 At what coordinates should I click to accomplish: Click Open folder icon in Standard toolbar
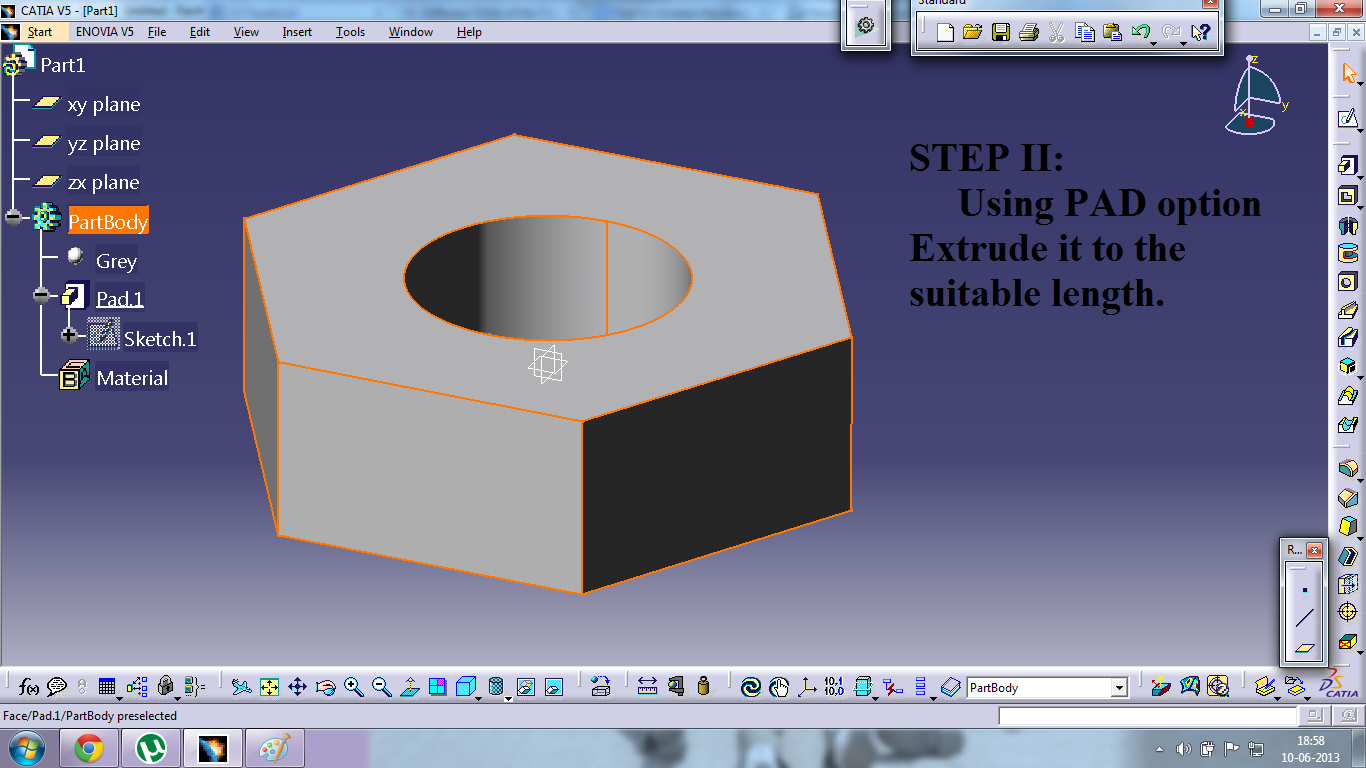[x=972, y=32]
